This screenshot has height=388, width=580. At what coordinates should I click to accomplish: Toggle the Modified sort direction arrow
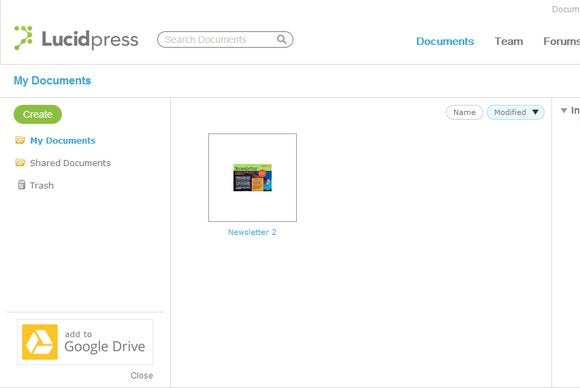coord(535,112)
